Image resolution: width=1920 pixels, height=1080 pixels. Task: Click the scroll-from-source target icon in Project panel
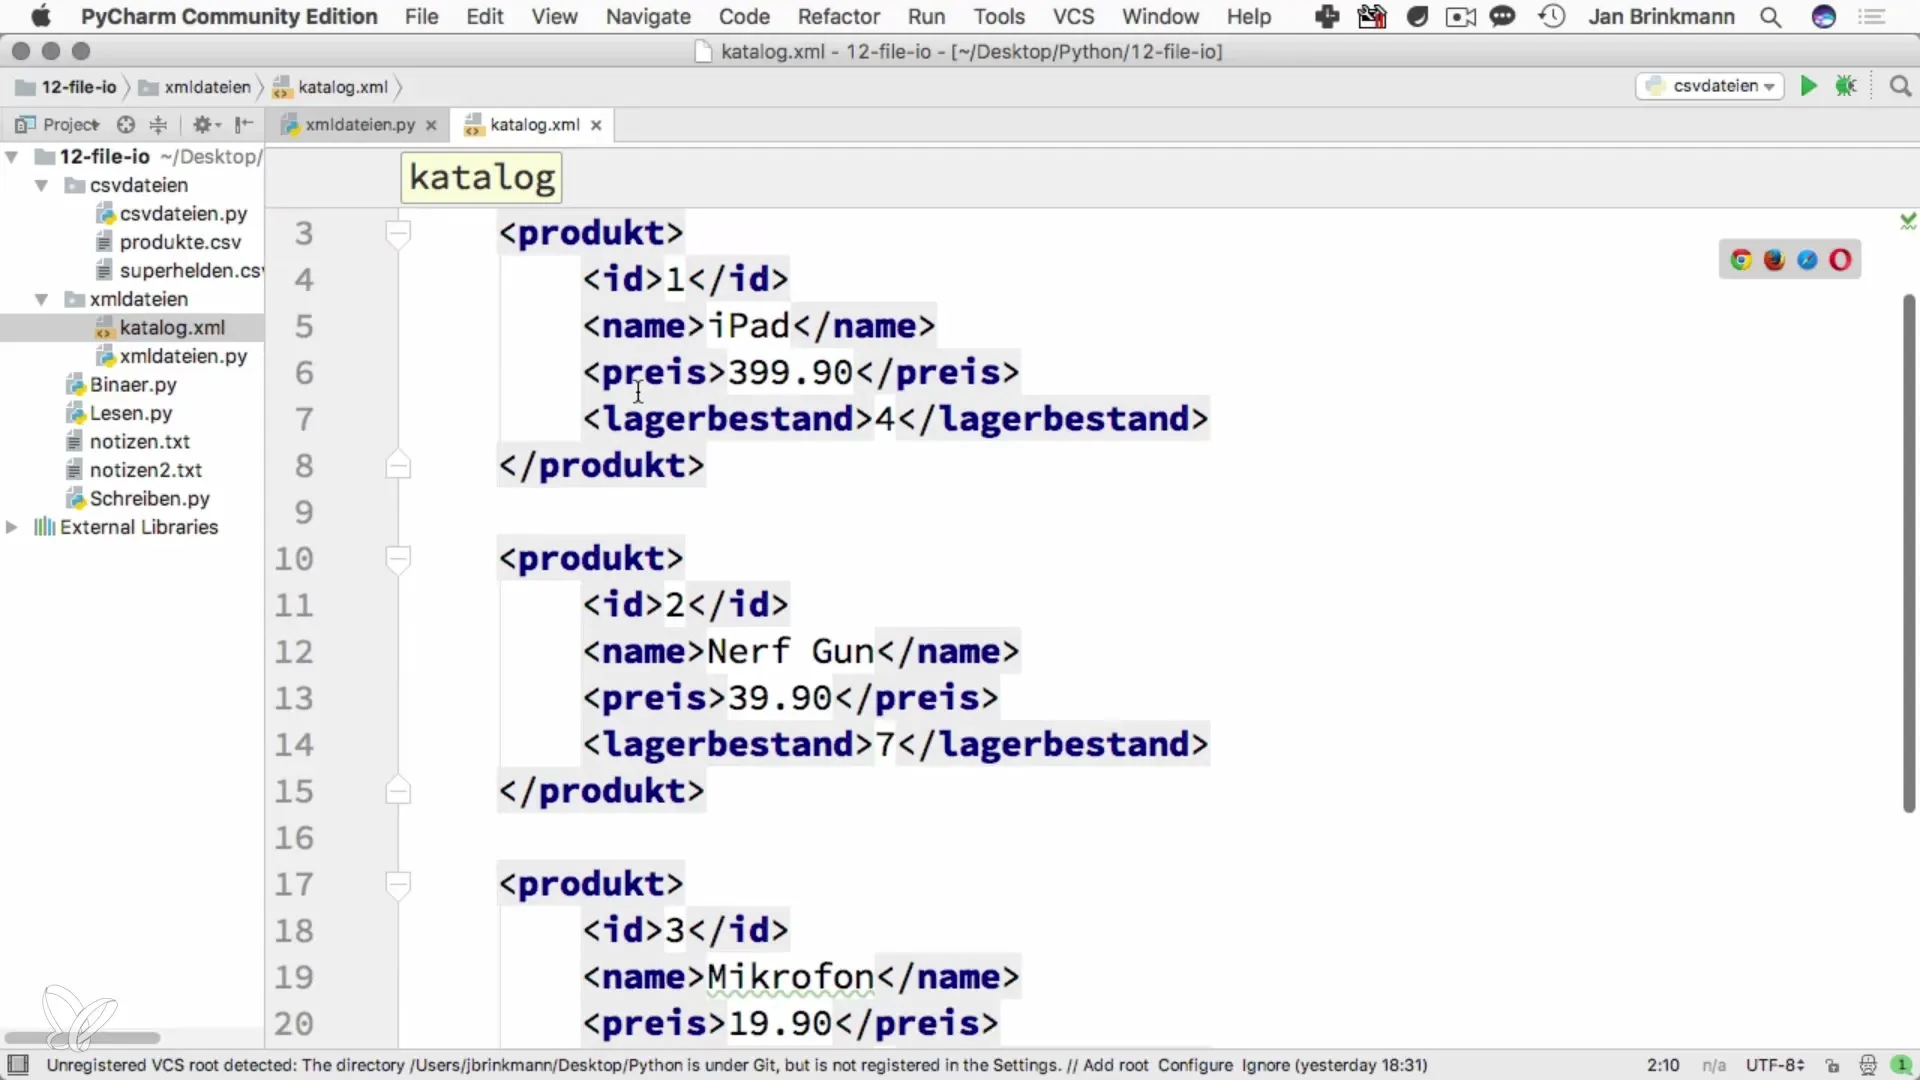pos(125,124)
